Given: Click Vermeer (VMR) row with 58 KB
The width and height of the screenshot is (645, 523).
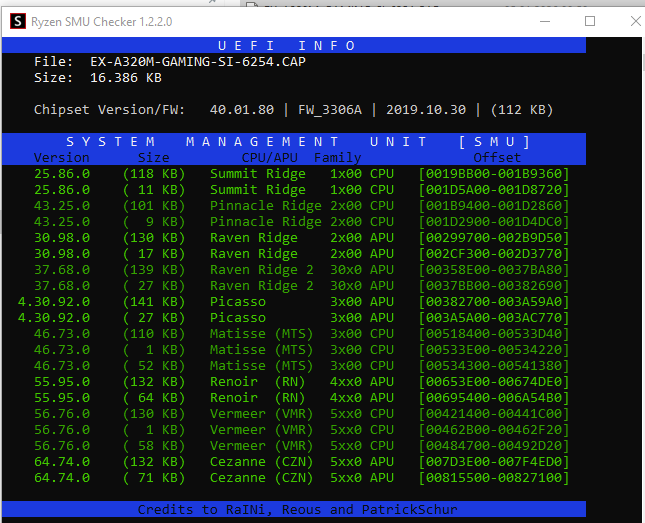Looking at the screenshot, I should click(x=302, y=446).
